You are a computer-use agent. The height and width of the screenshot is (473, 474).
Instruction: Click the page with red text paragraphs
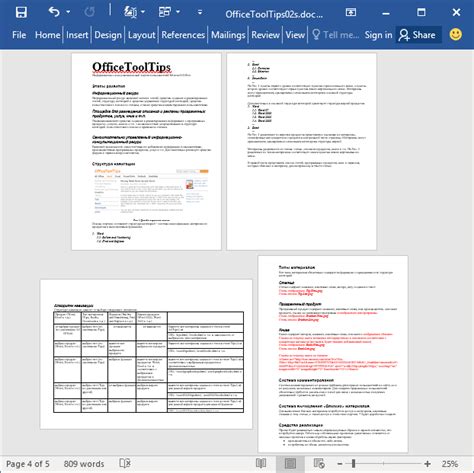click(333, 354)
